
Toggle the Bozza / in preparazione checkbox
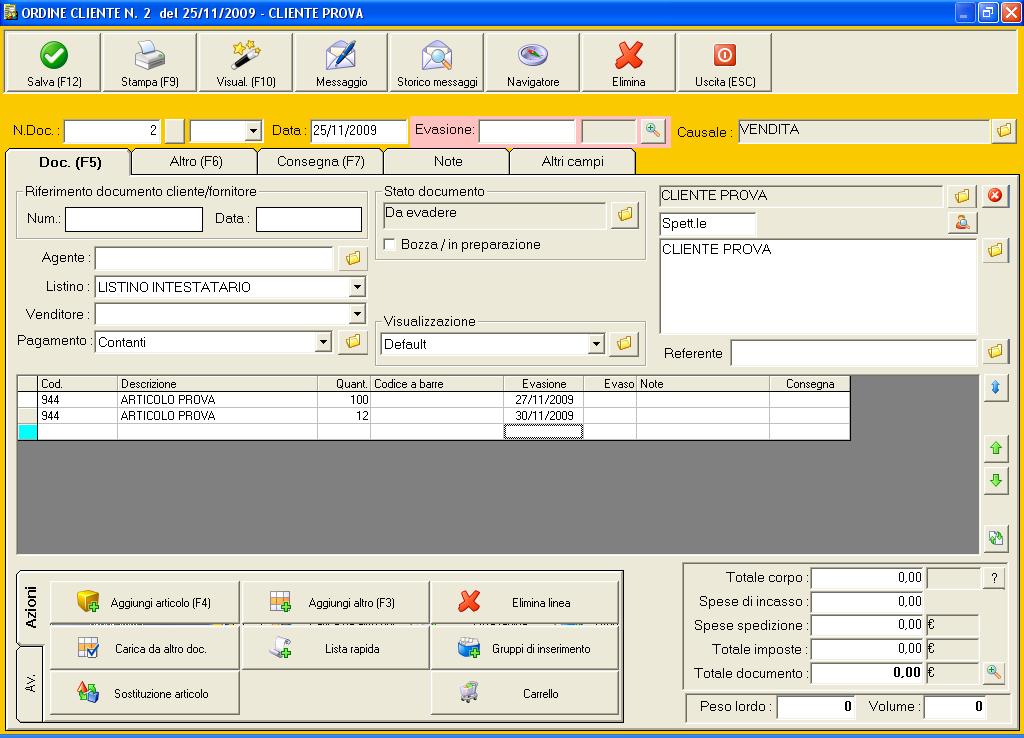click(x=390, y=245)
